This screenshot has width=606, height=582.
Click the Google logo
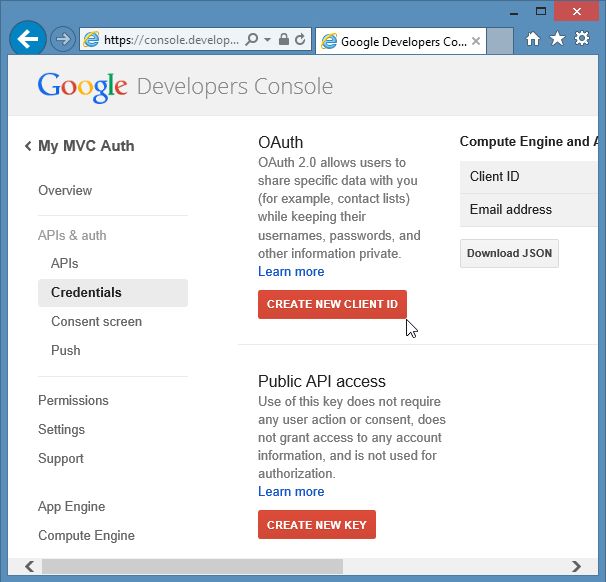pyautogui.click(x=82, y=87)
